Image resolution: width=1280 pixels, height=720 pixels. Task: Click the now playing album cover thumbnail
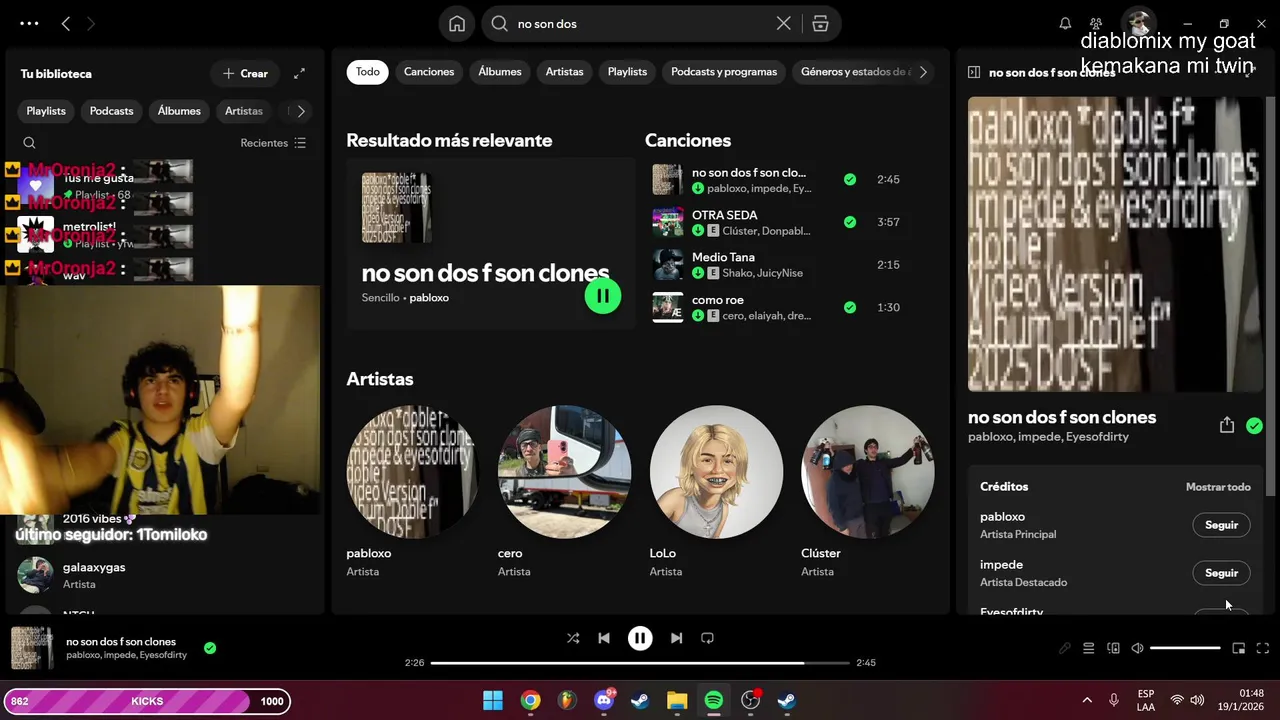(x=31, y=648)
